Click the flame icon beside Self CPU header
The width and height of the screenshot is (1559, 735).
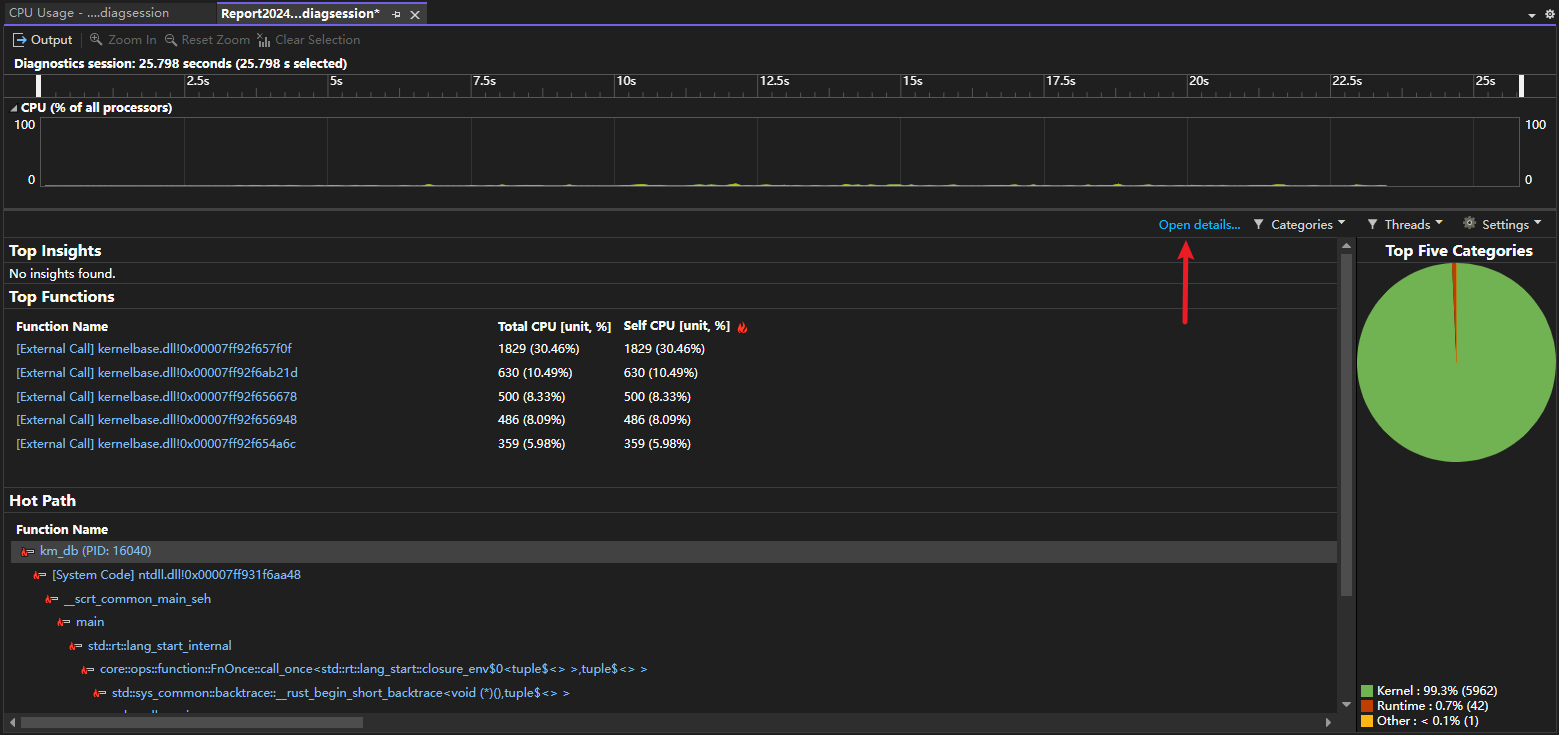pyautogui.click(x=742, y=327)
